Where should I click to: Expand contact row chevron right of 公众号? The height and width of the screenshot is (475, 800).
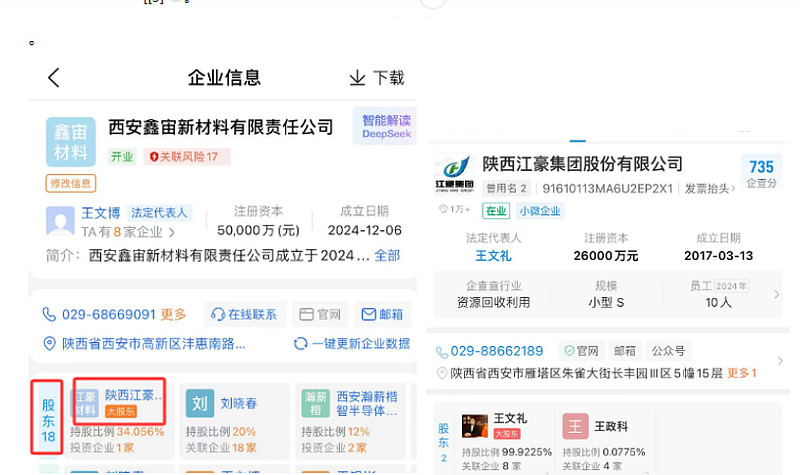(780, 361)
